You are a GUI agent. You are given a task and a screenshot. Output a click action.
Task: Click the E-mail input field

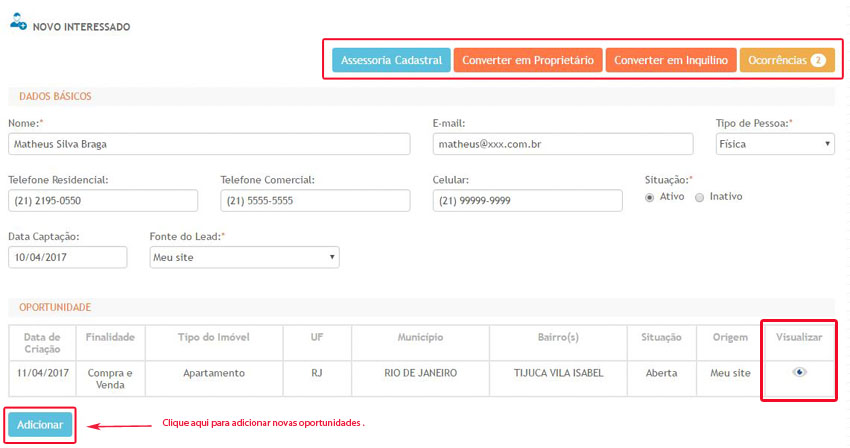pos(566,144)
